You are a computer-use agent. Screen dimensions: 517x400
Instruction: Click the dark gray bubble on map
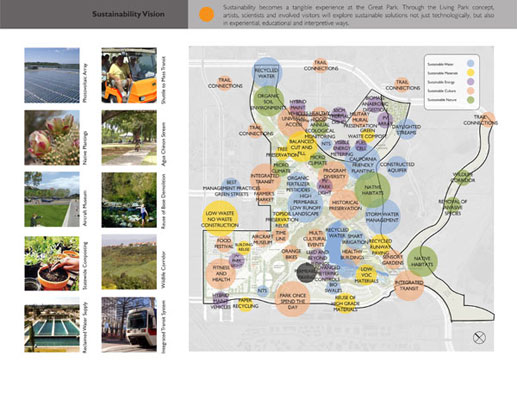coord(306,273)
